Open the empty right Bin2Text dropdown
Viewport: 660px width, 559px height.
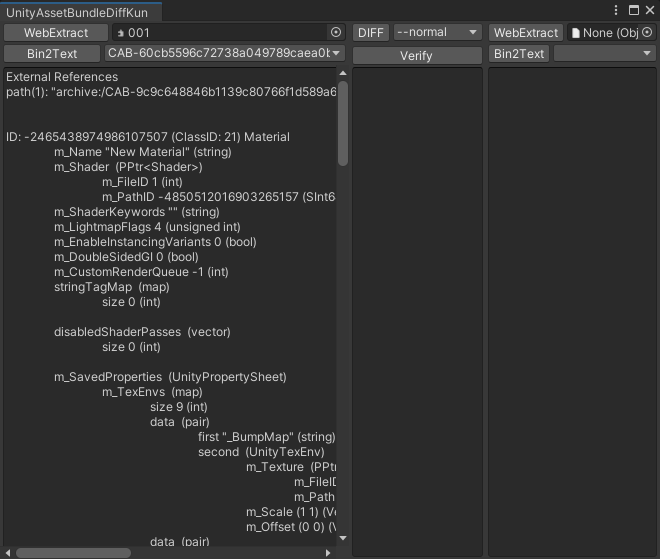pos(604,53)
